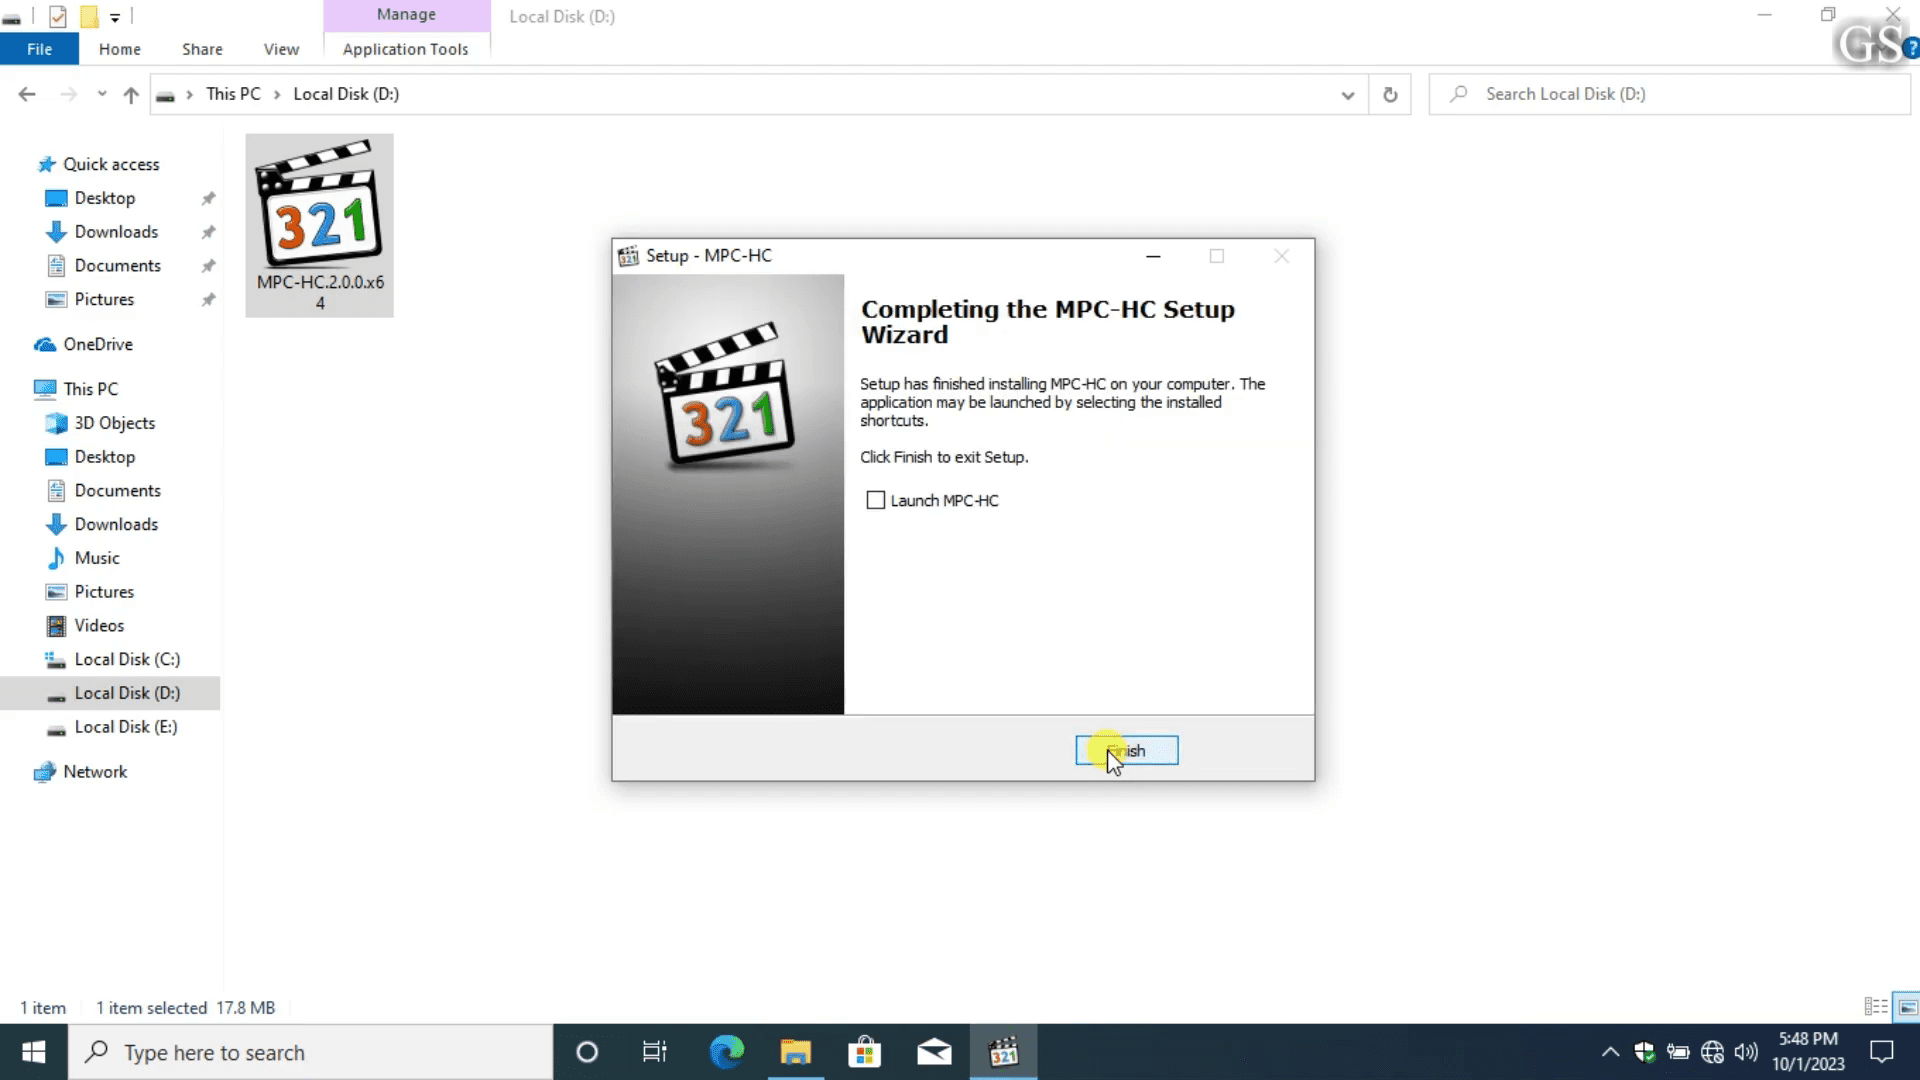Screen dimensions: 1920x1080
Task: Select Local Disk (D:) in navigation pane
Action: [127, 693]
